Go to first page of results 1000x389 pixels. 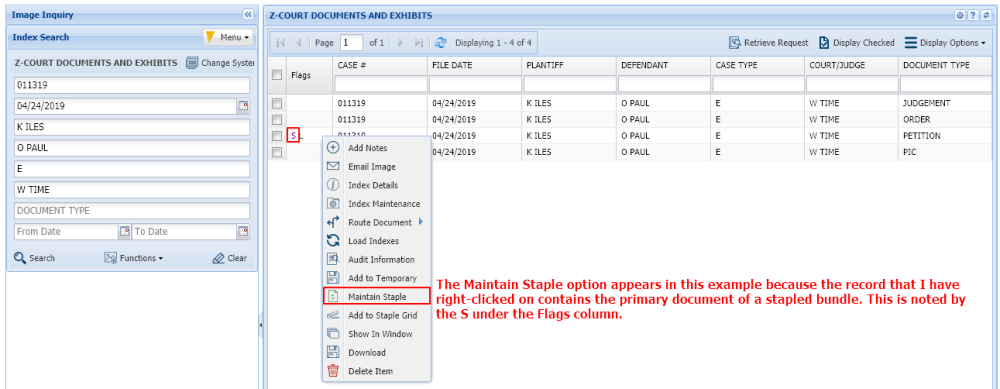tap(281, 43)
